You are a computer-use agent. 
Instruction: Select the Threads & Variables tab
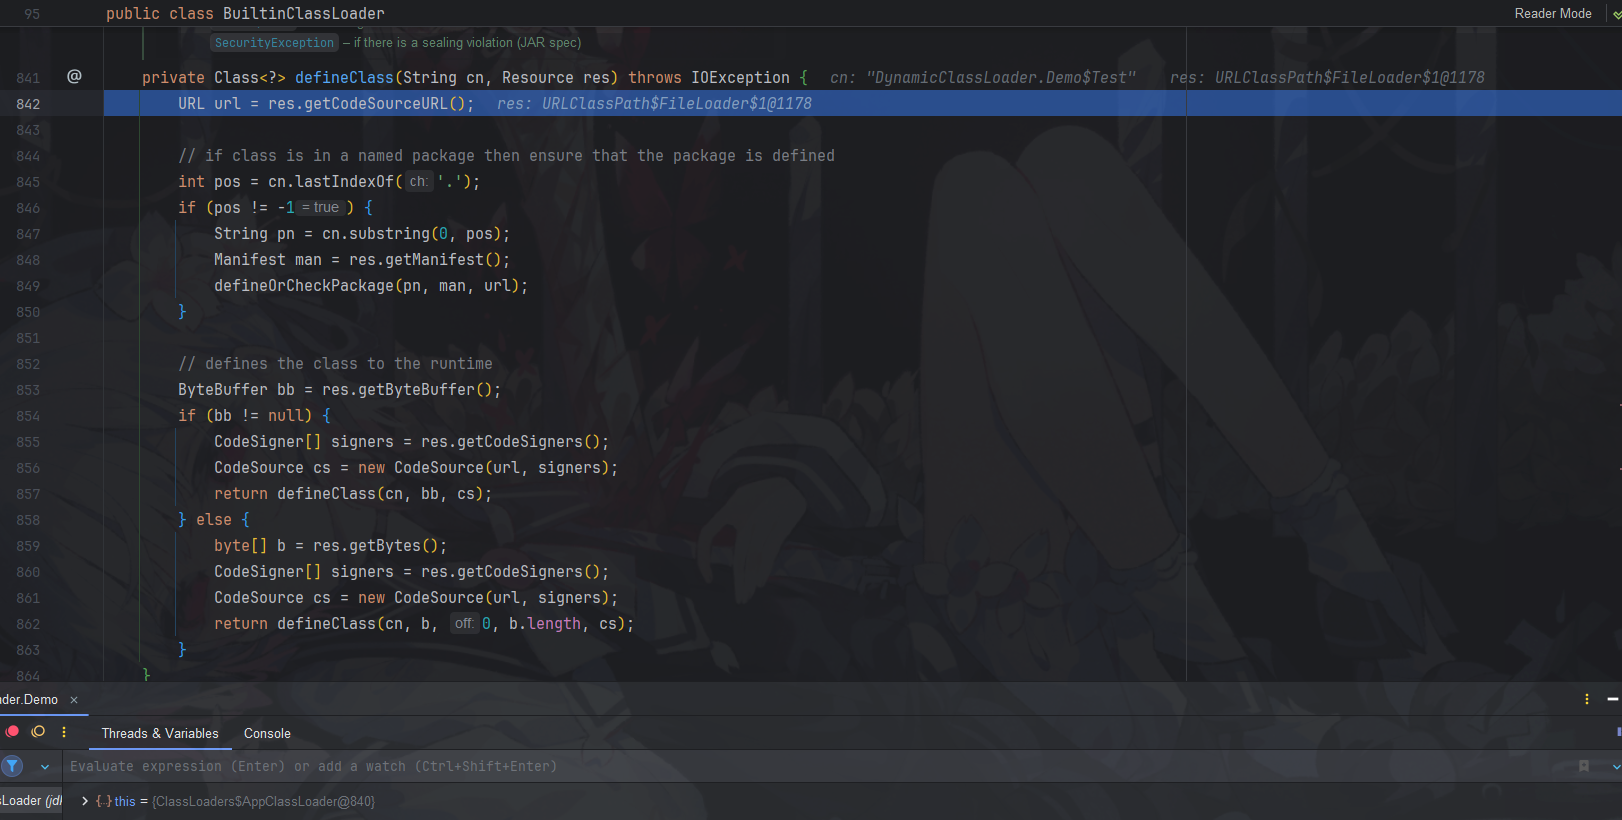pos(160,733)
